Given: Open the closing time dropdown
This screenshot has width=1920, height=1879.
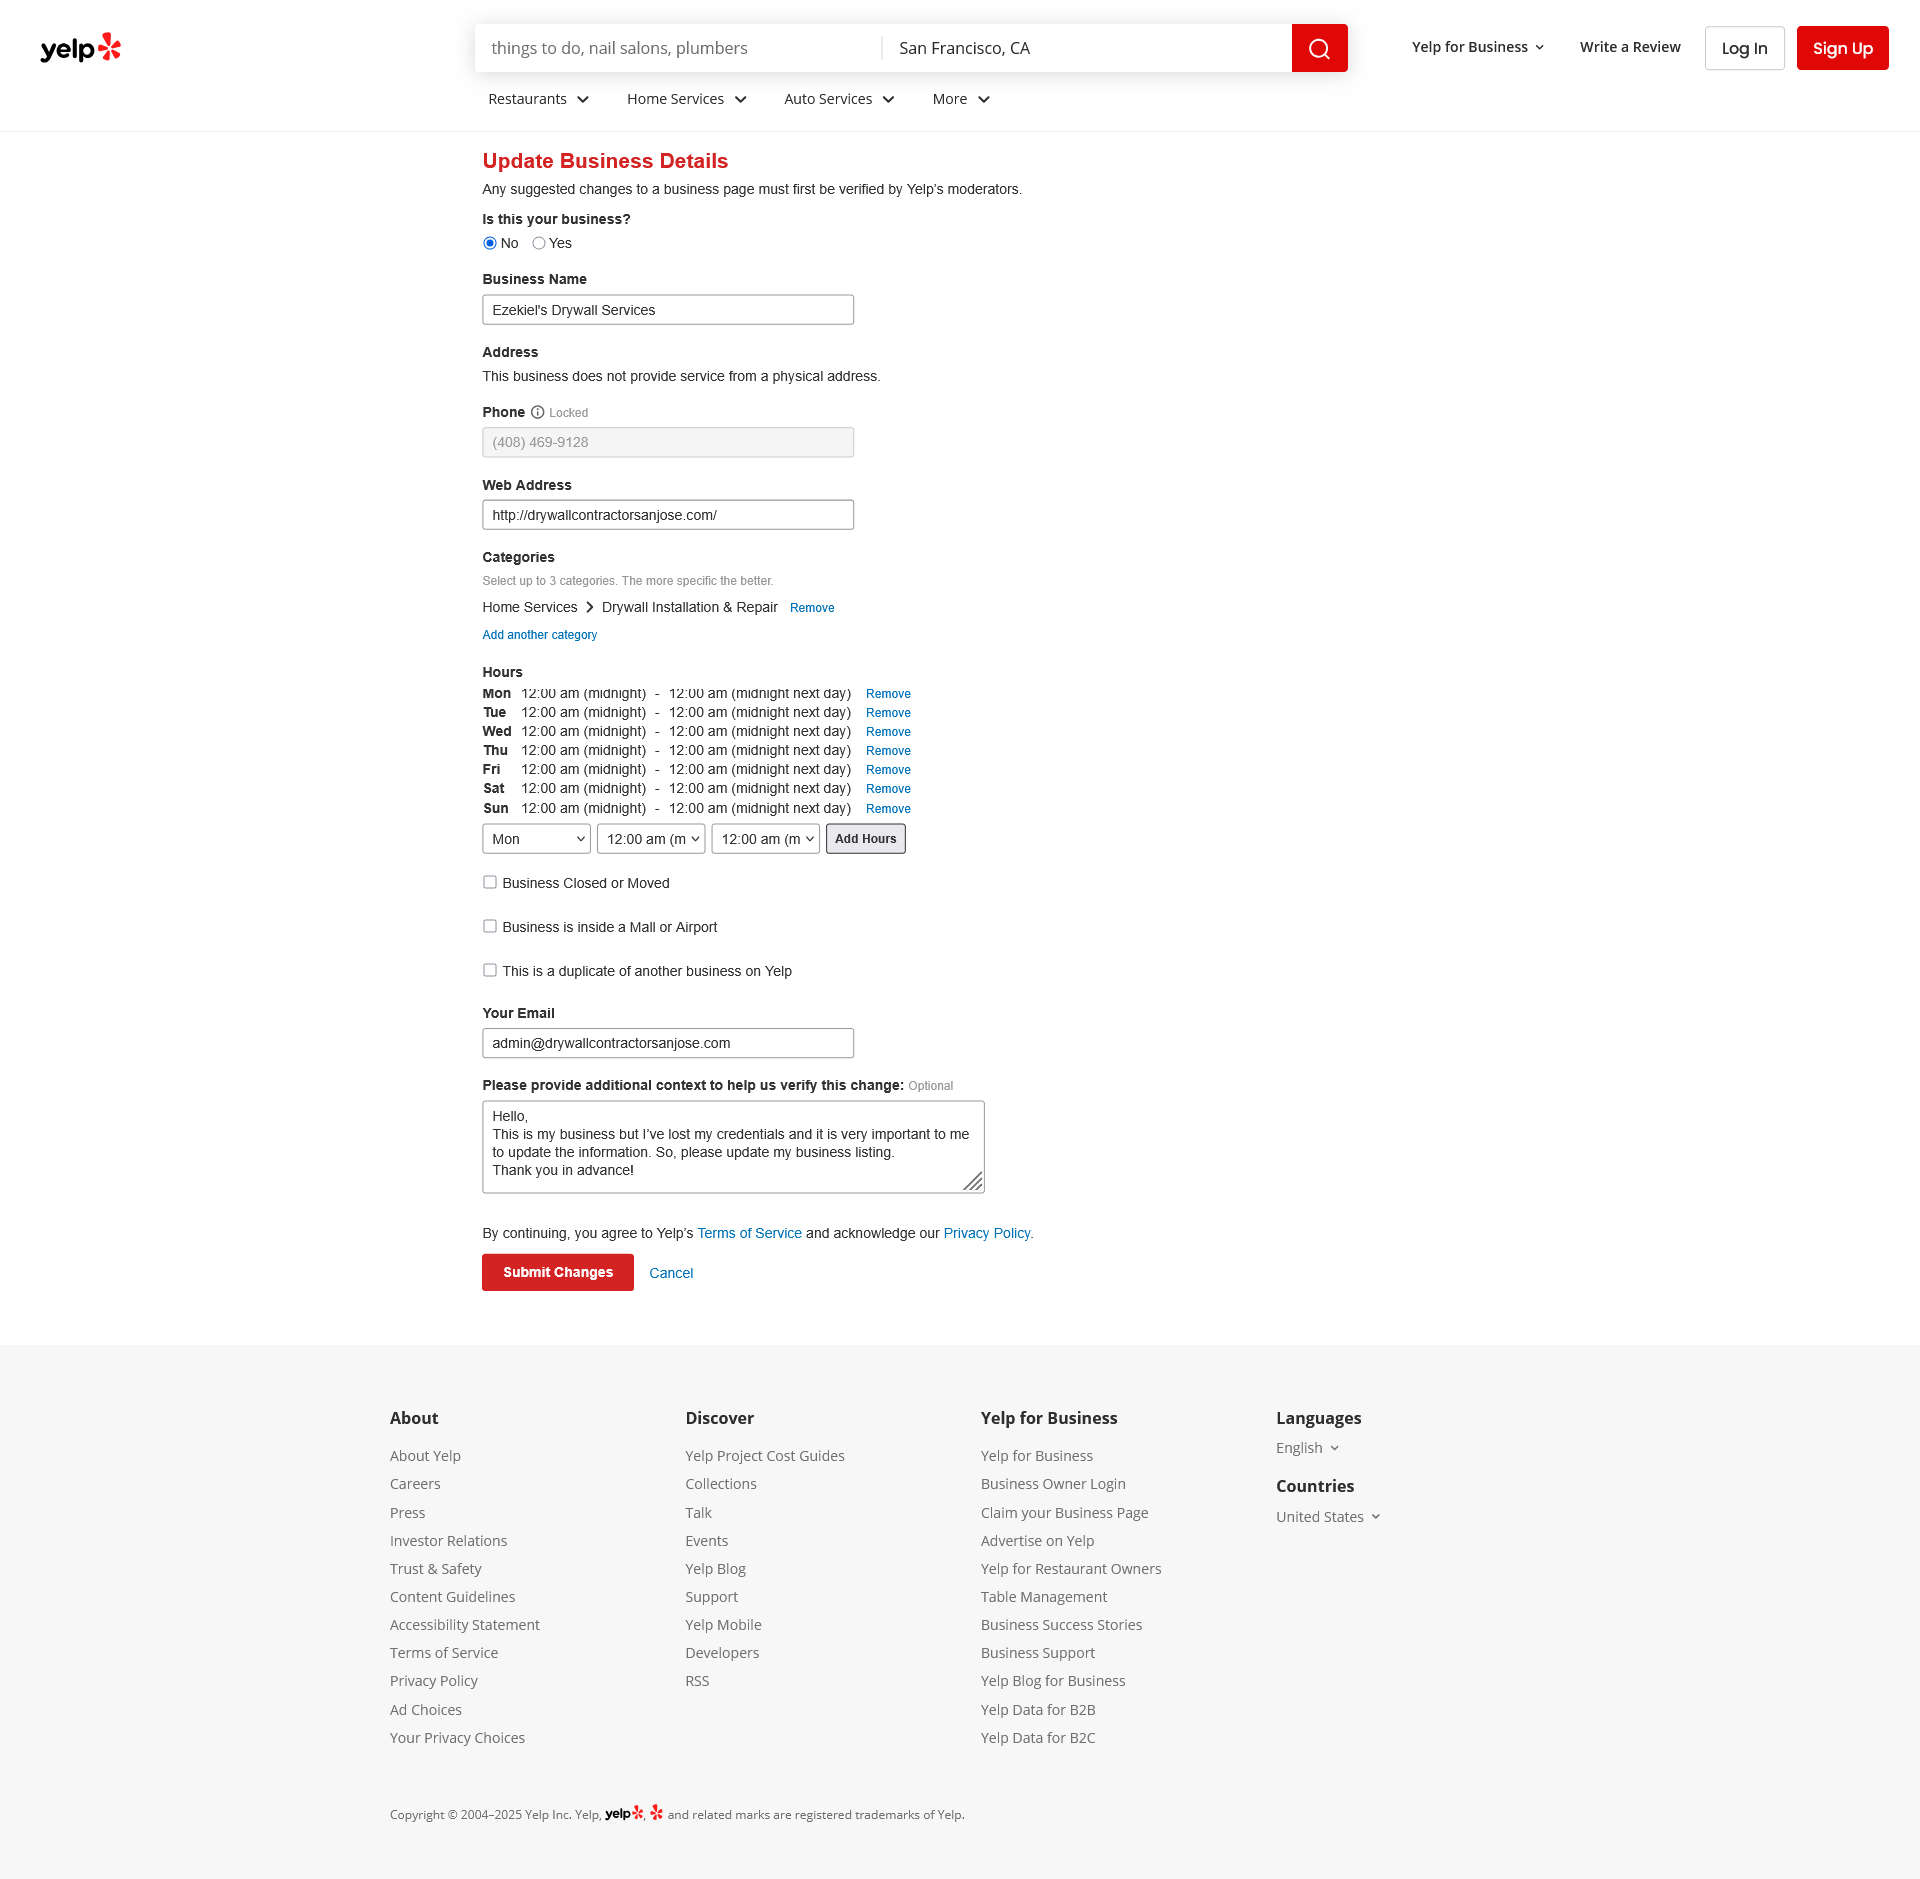Looking at the screenshot, I should (765, 839).
